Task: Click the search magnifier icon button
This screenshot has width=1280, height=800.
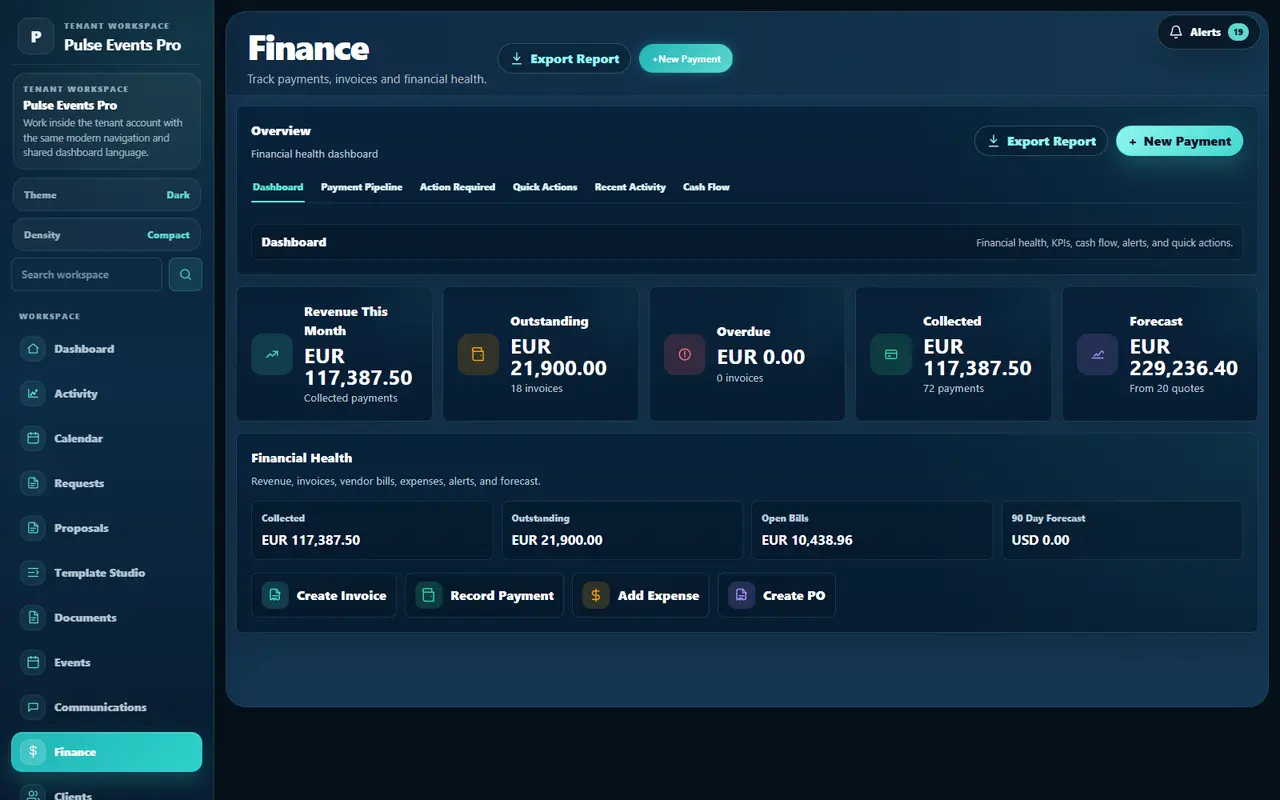Action: click(186, 274)
